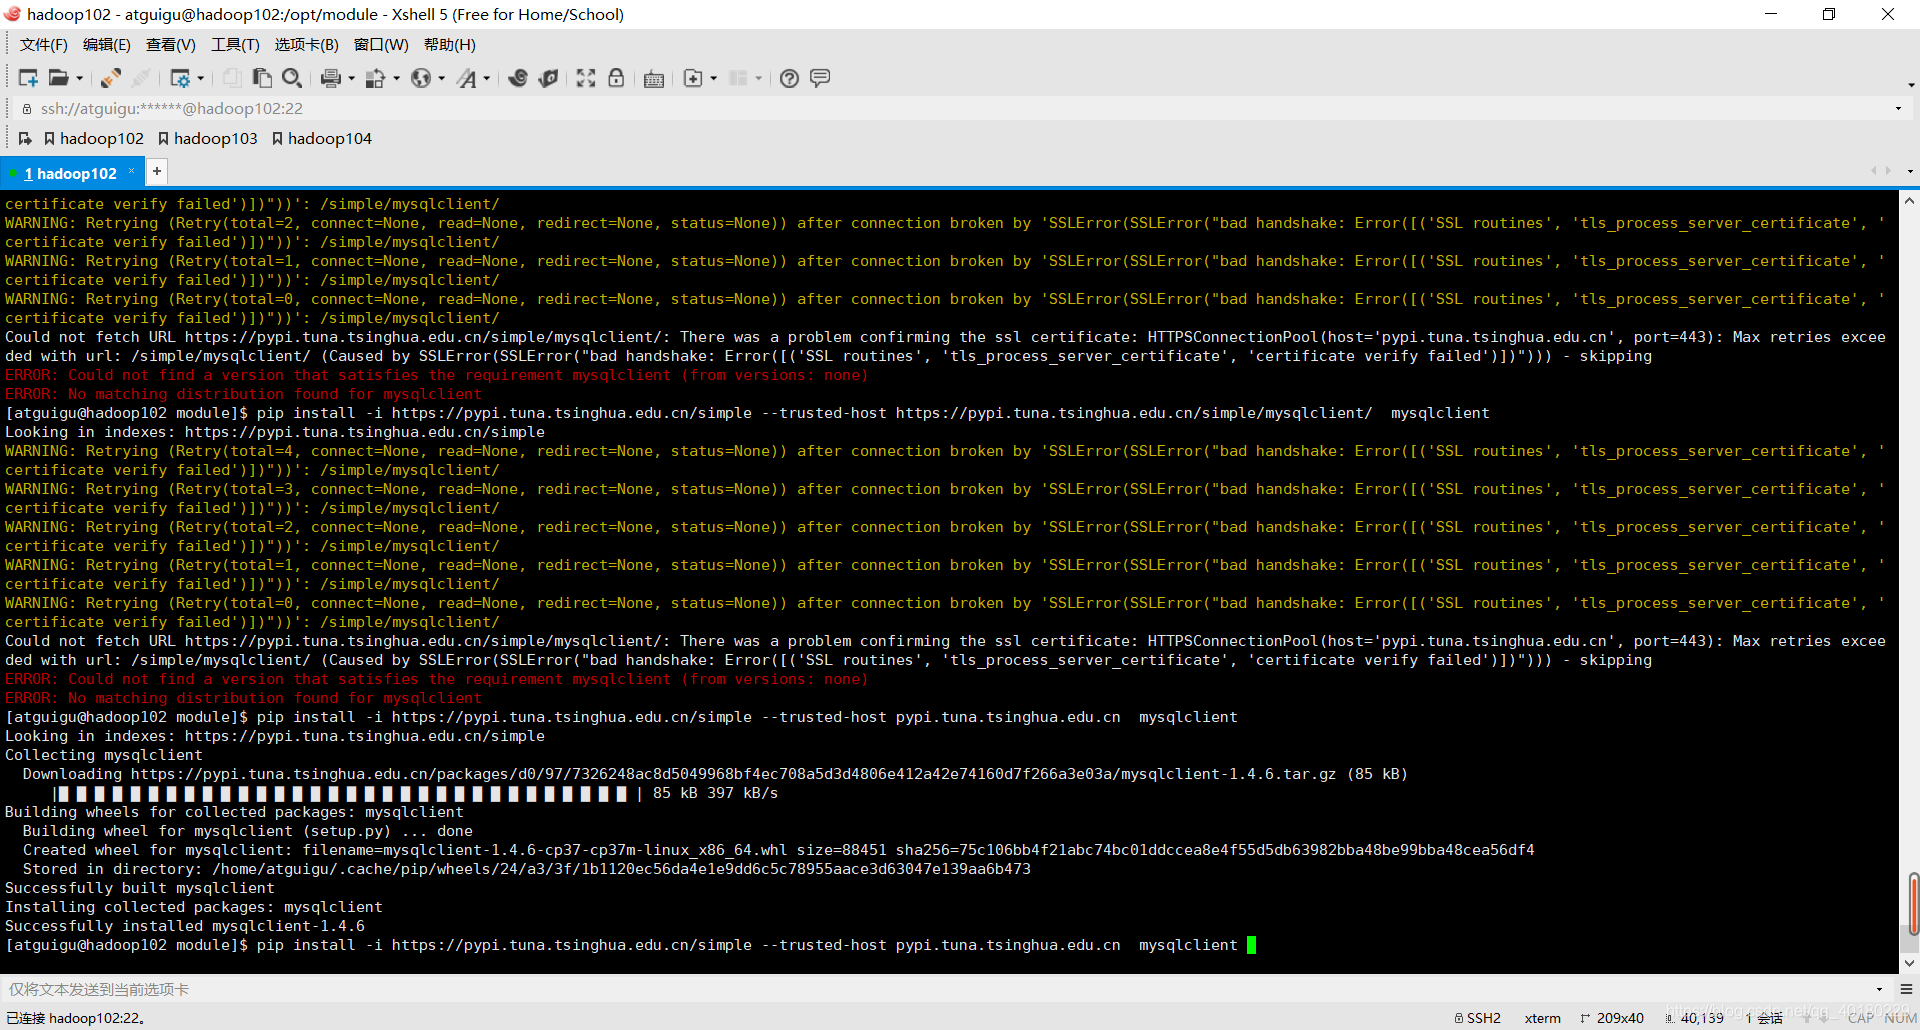Expand the session properties dropdown arrow

[x=201, y=79]
